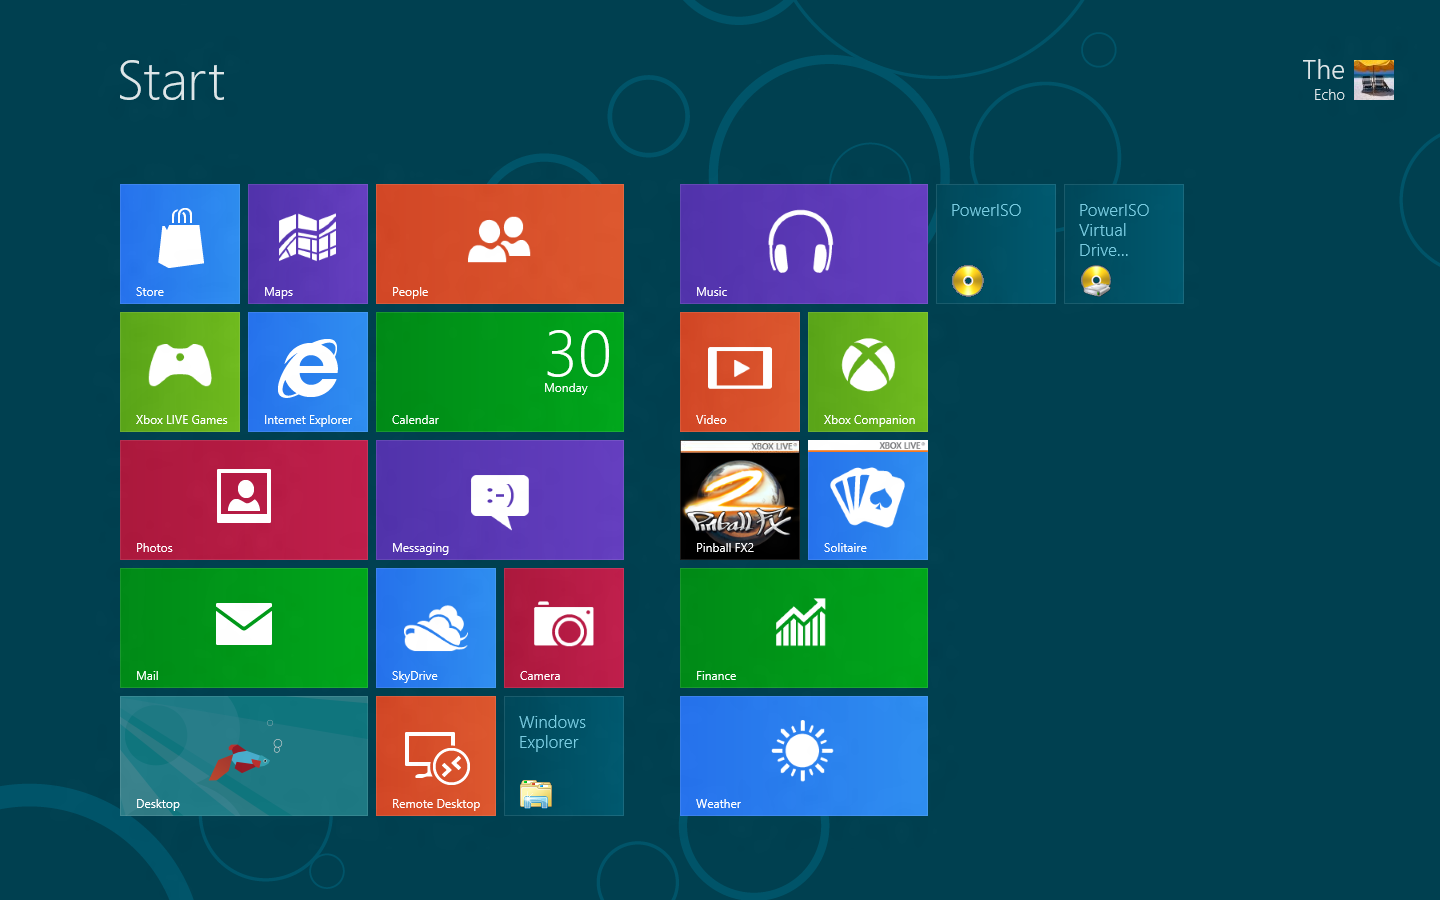Viewport: 1440px width, 900px height.
Task: Launch the SkyDrive tile
Action: click(x=436, y=628)
